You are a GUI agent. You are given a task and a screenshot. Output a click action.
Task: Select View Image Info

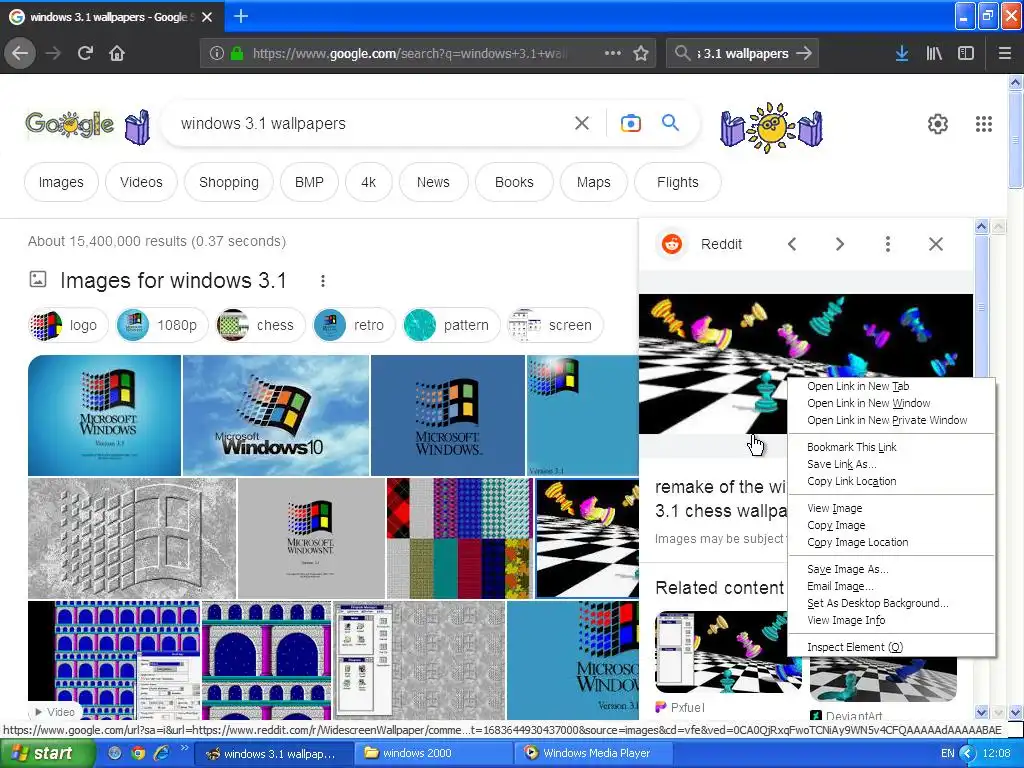pyautogui.click(x=891, y=620)
